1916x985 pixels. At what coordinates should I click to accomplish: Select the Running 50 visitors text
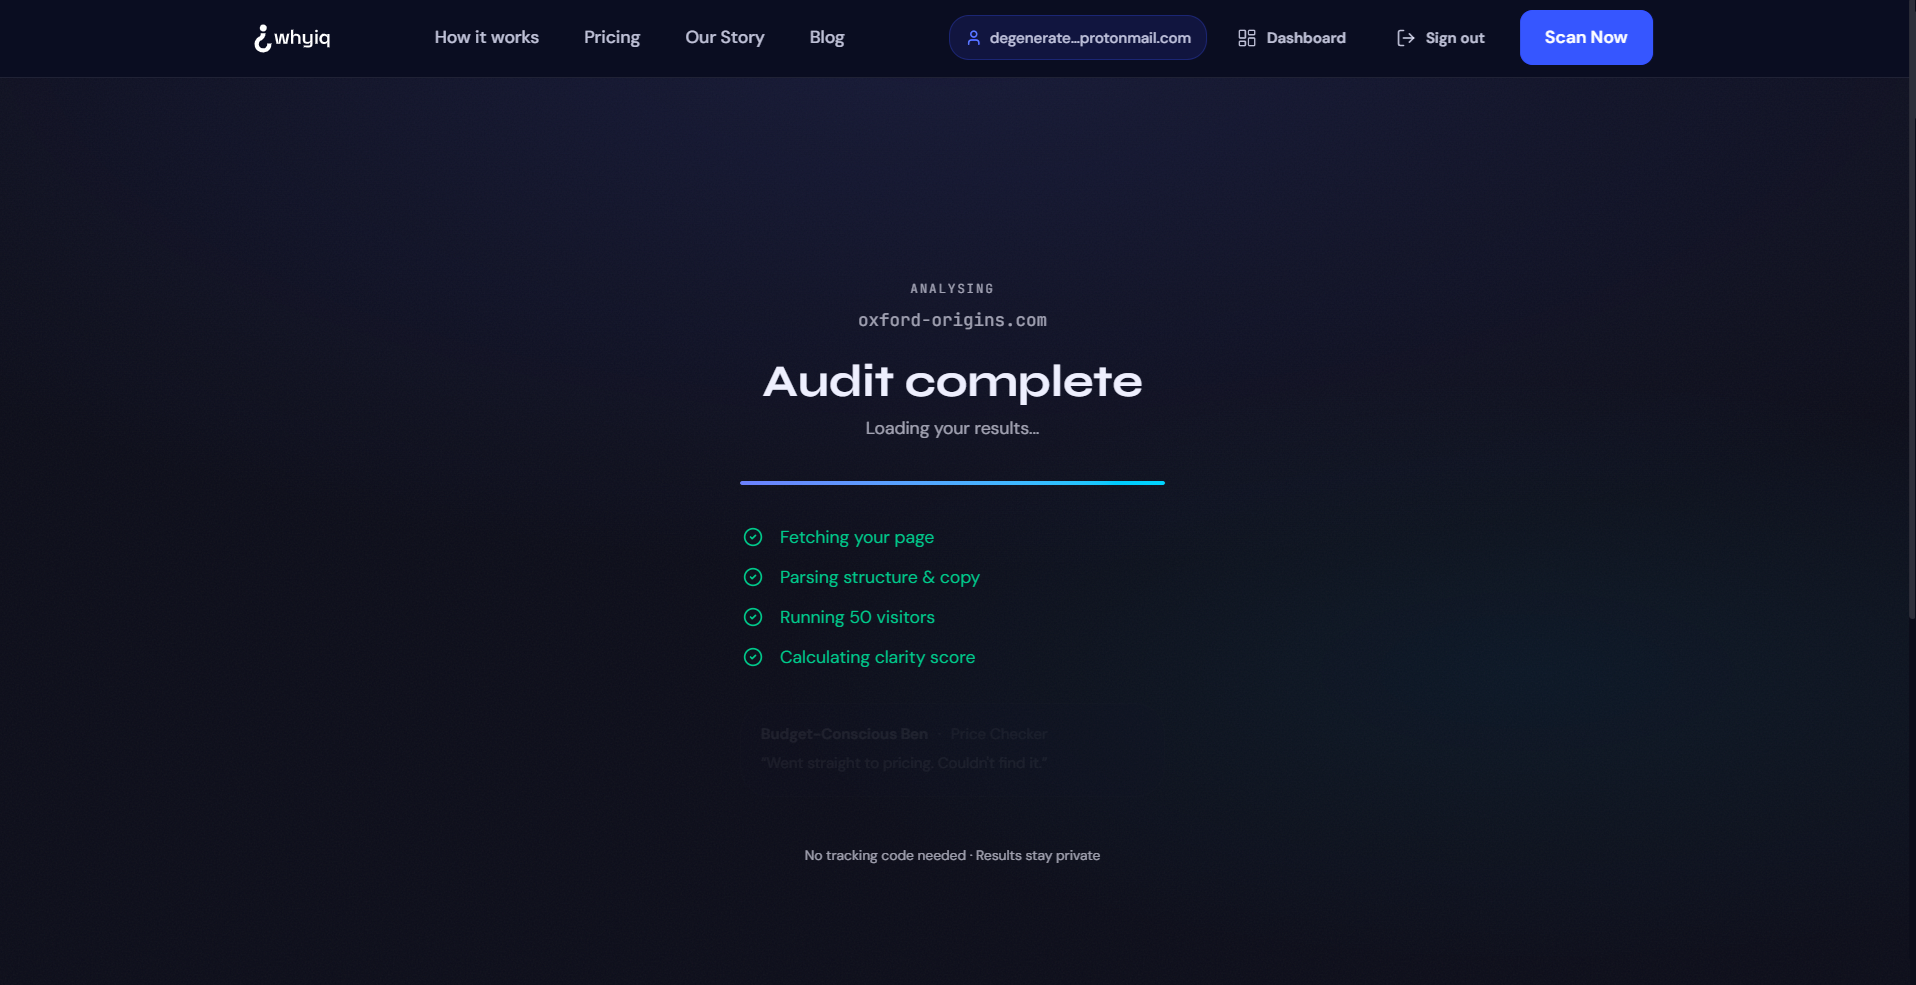click(x=857, y=617)
